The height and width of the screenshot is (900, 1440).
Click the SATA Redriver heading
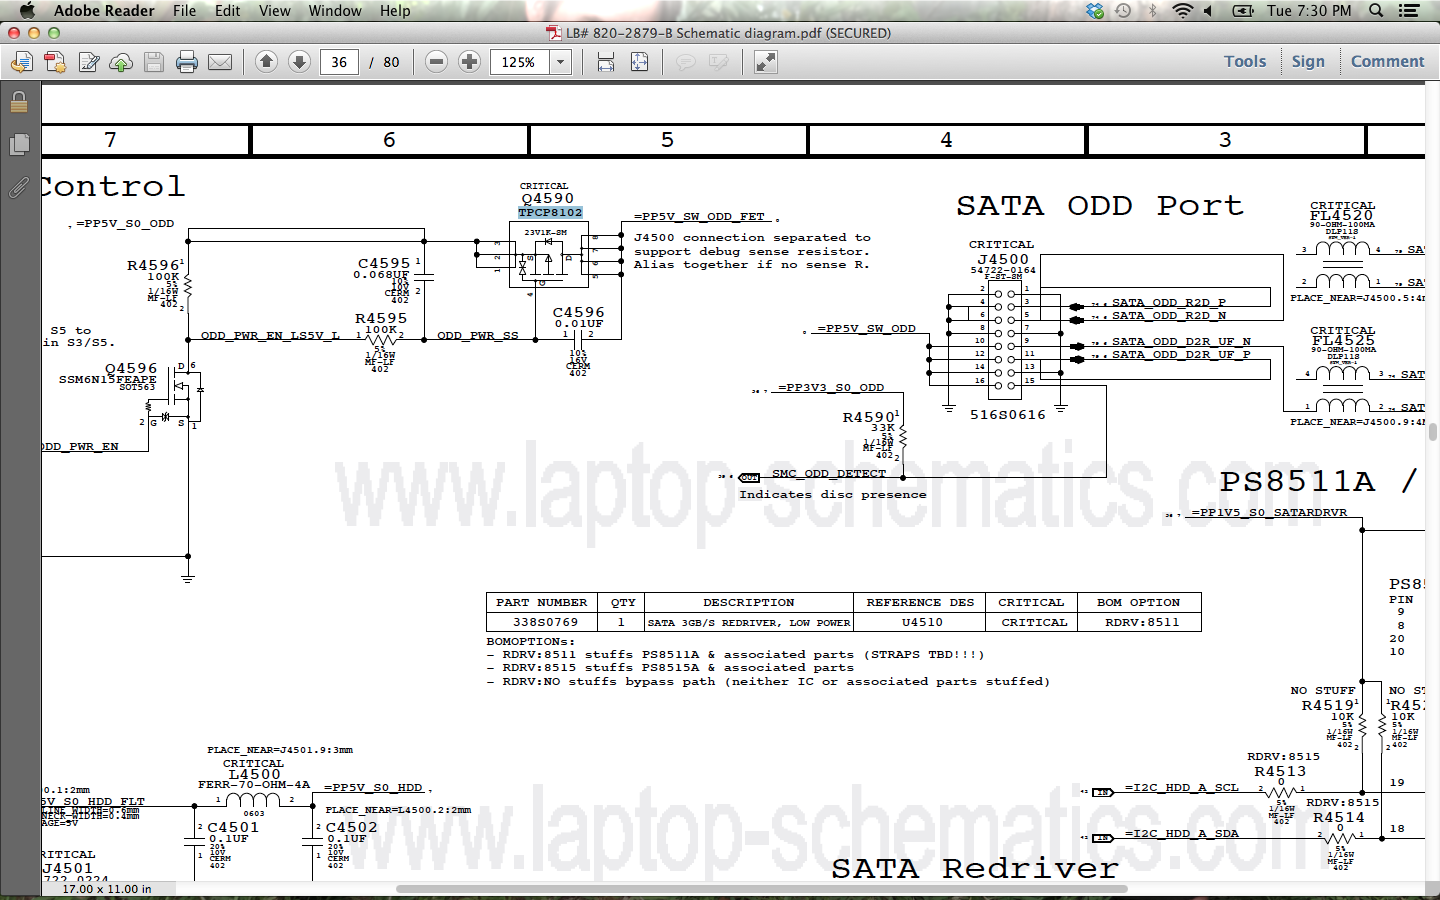975,868
